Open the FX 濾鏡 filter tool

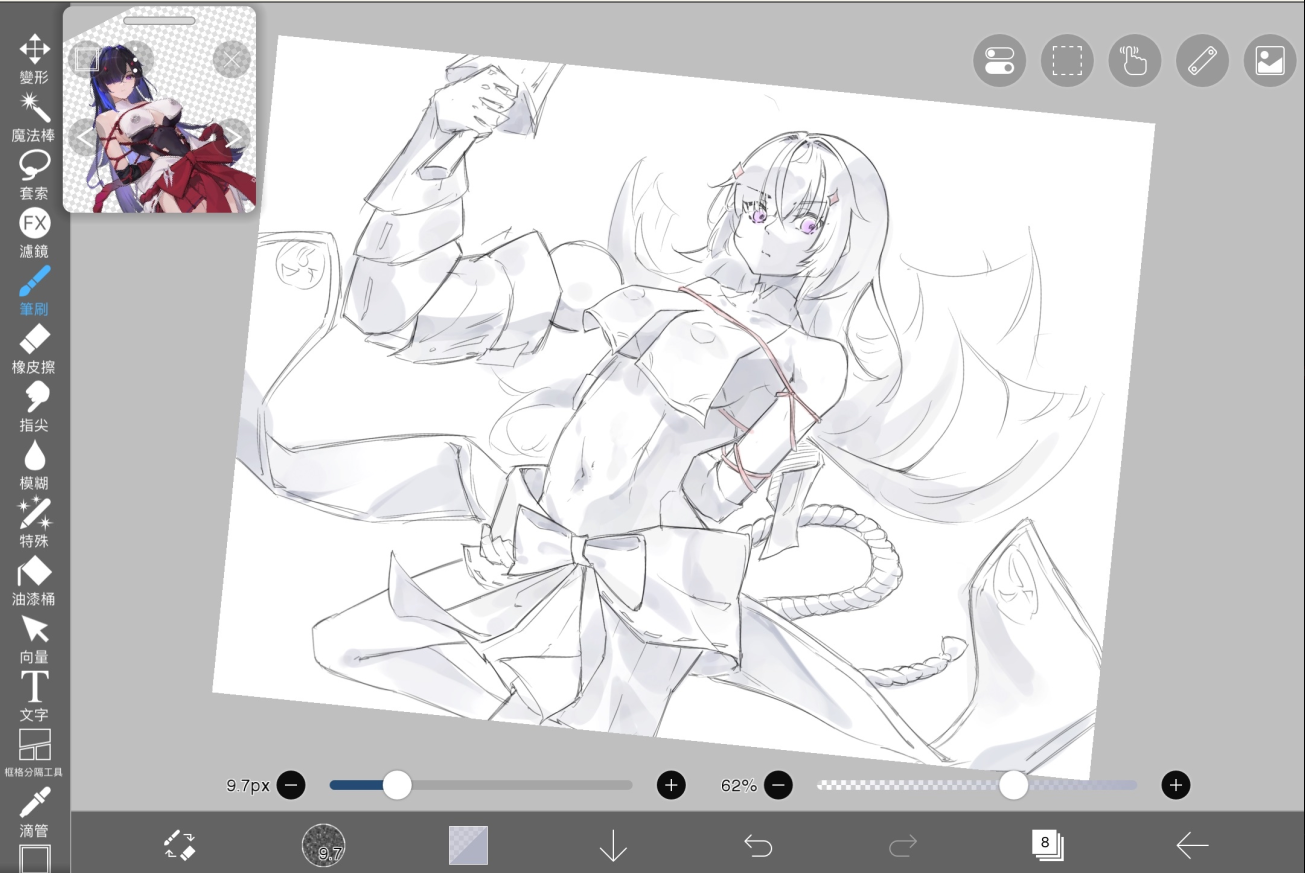34,233
